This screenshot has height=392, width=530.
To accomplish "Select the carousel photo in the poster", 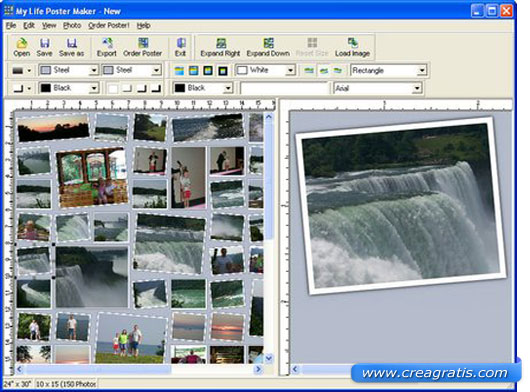I will pyautogui.click(x=92, y=177).
